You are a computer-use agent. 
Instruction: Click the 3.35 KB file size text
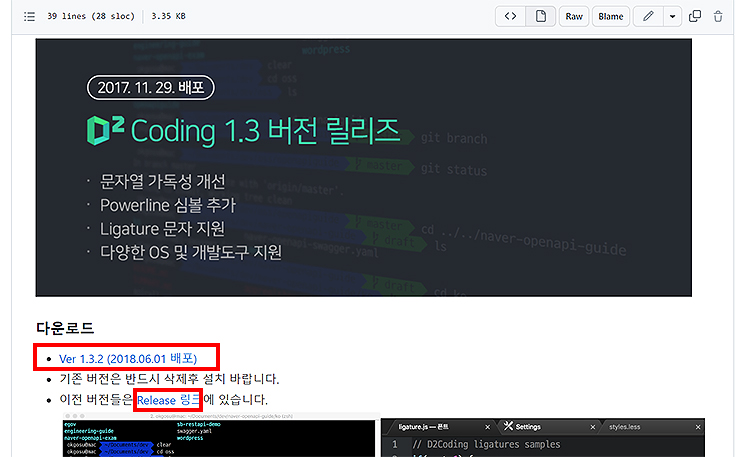click(x=168, y=16)
